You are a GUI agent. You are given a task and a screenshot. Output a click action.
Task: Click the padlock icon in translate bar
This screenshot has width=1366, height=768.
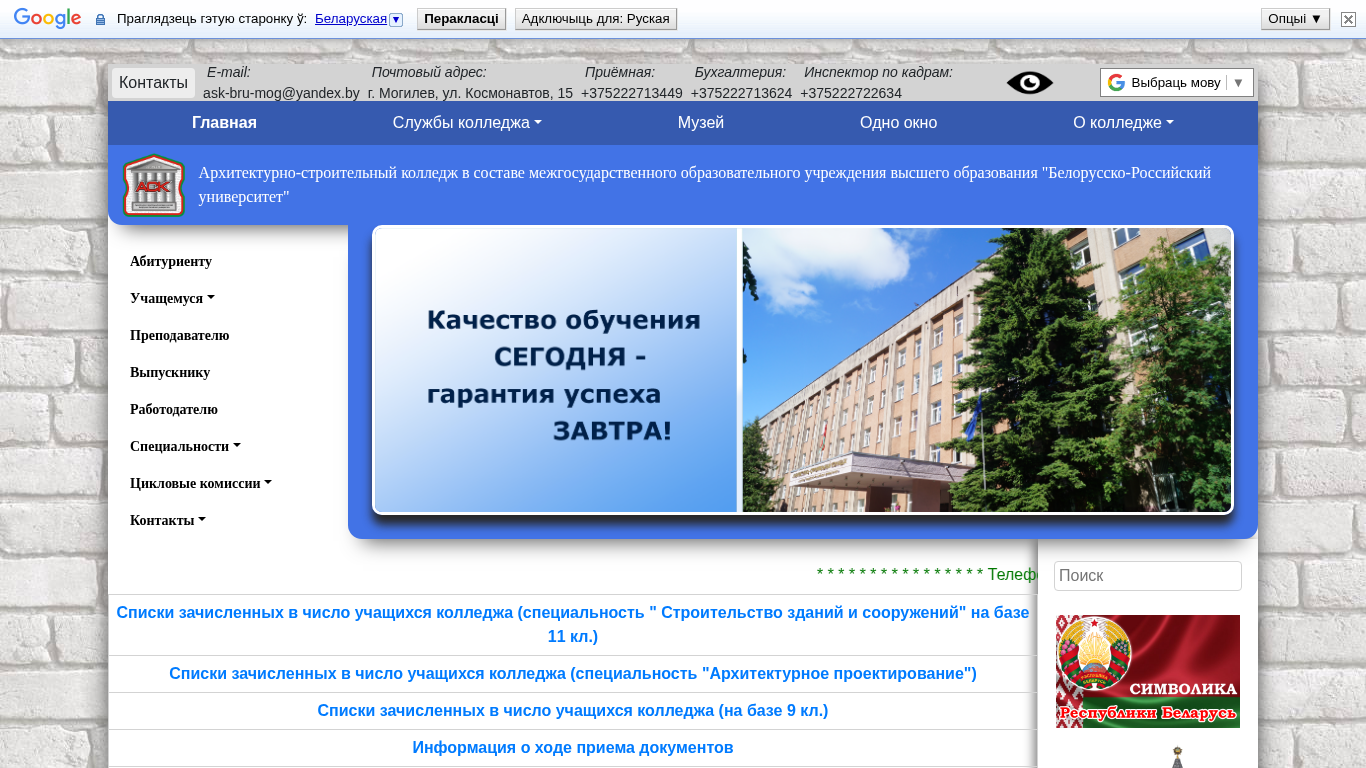click(x=100, y=19)
